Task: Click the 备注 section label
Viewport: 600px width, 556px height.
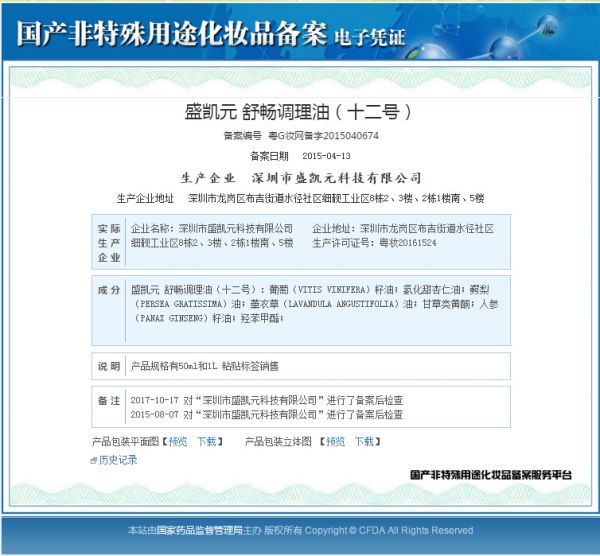Action: [109, 401]
